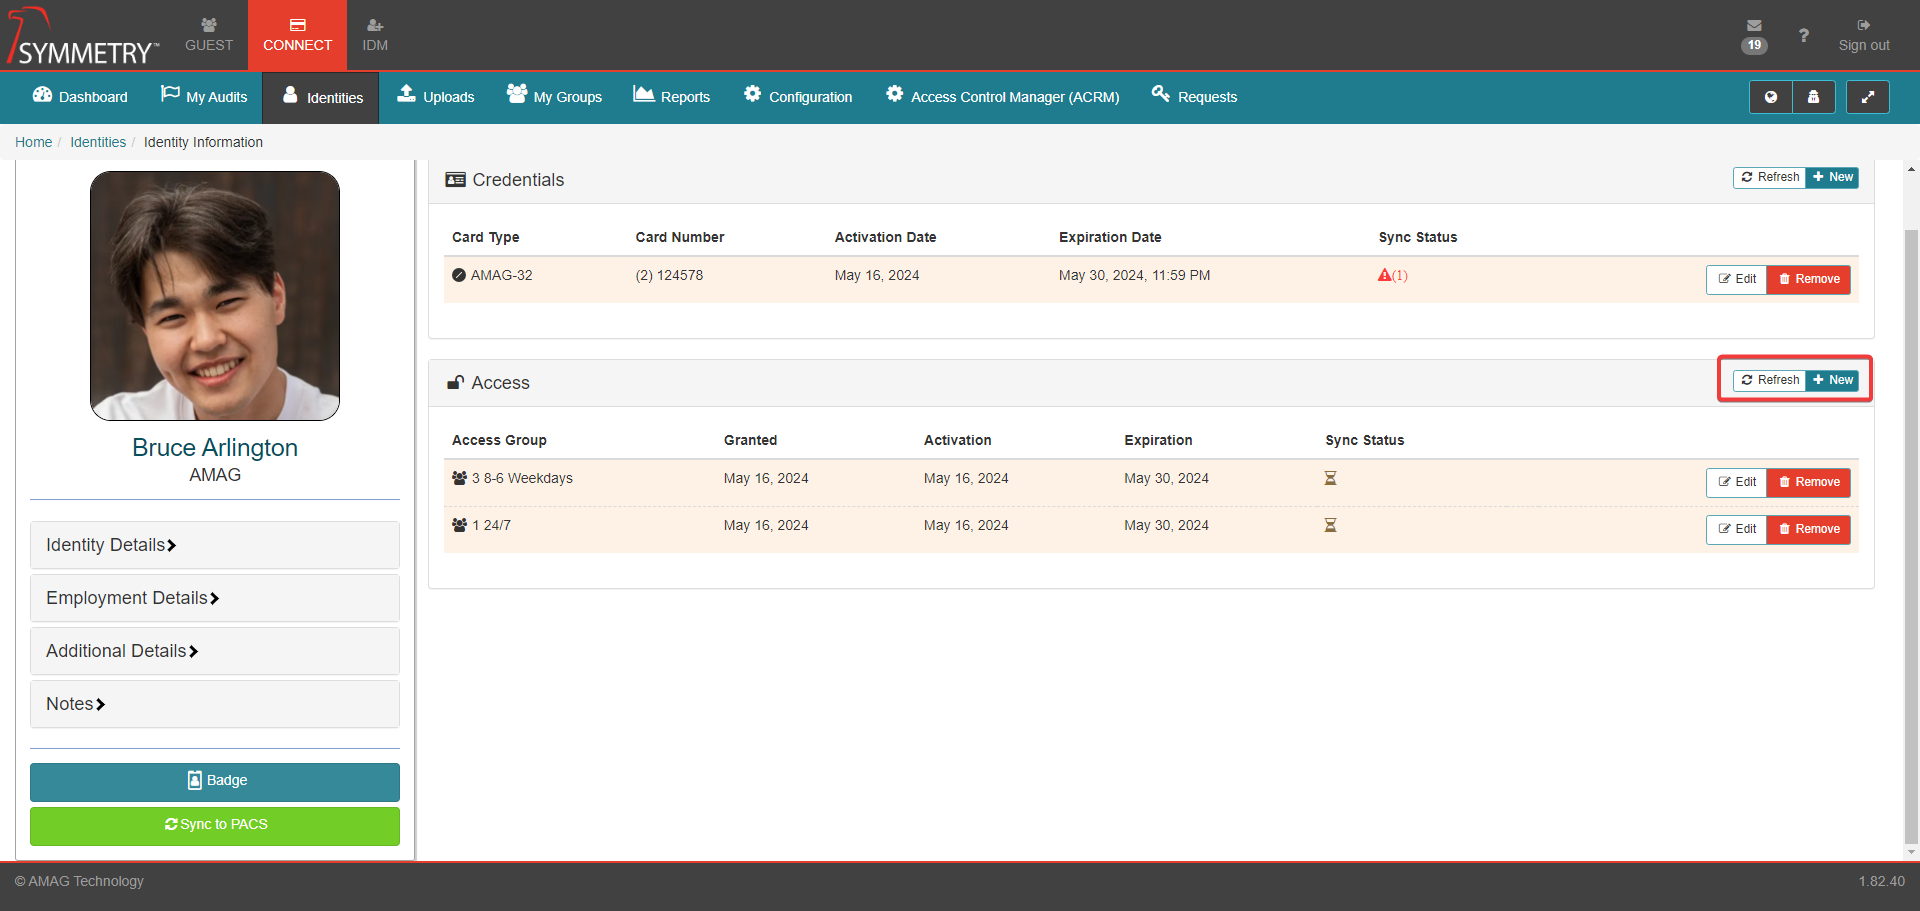The image size is (1920, 911).
Task: Click the Card Type column header
Action: pos(485,237)
